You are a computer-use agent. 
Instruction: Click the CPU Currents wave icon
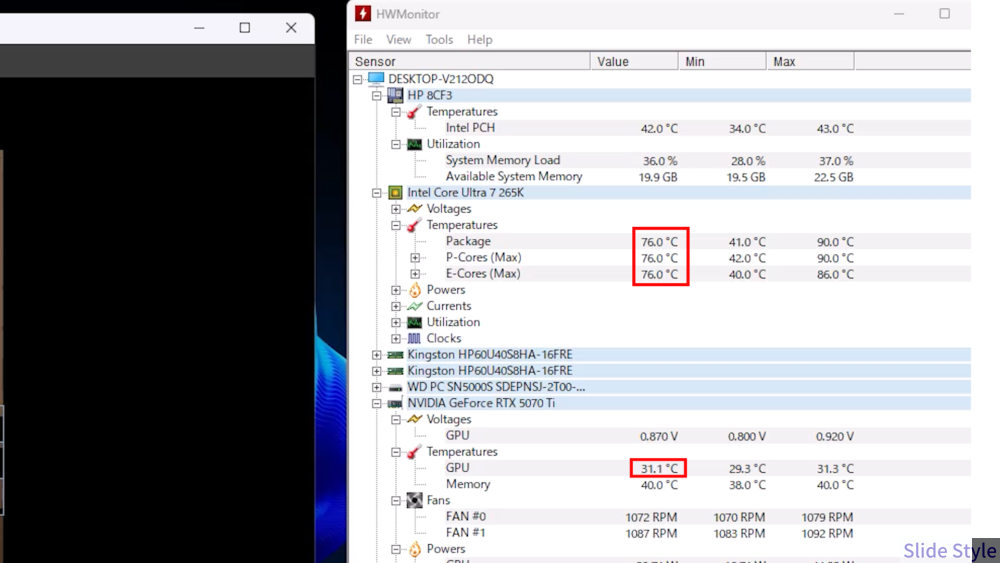click(415, 306)
